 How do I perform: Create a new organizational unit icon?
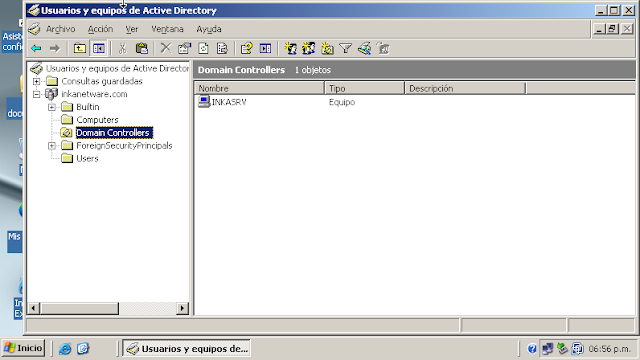click(327, 49)
